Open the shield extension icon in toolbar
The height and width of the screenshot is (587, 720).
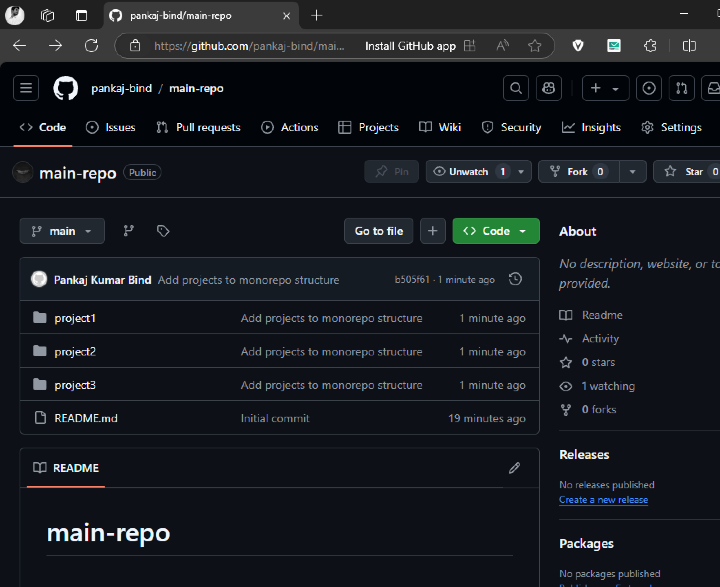[x=578, y=45]
